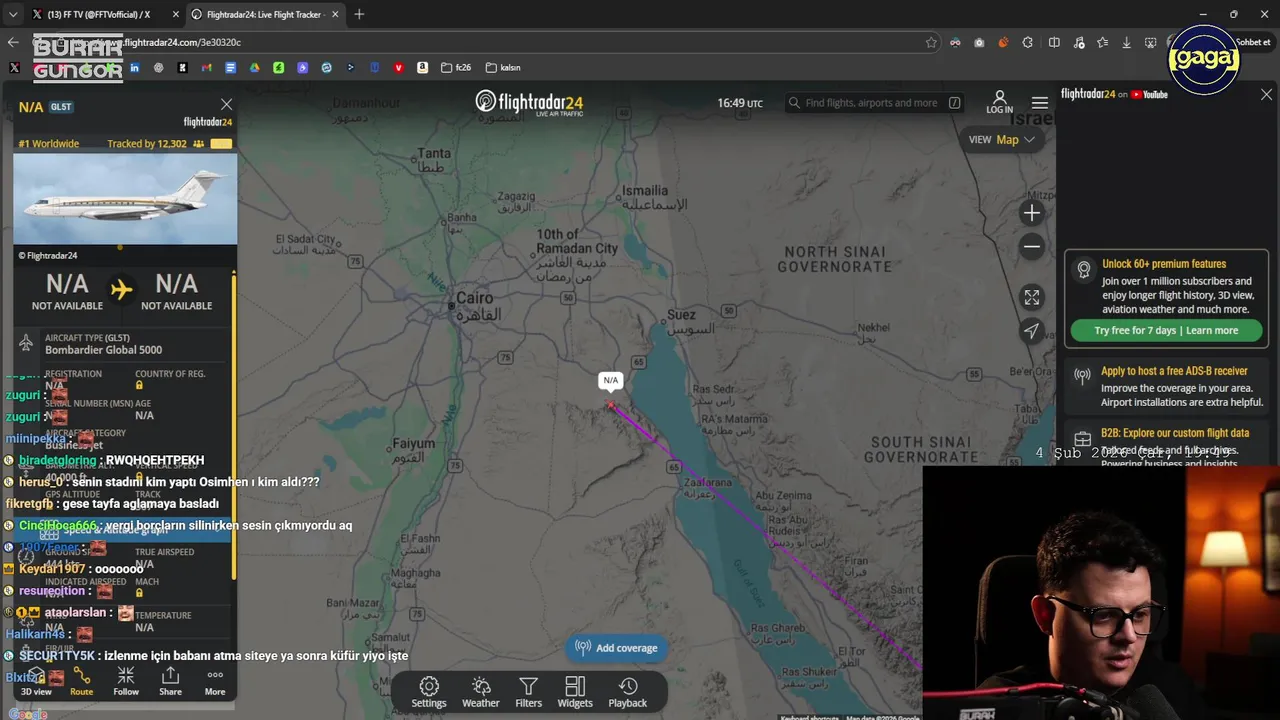Click the screenshot capture toolbar icon
The height and width of the screenshot is (720, 1280).
1151,42
